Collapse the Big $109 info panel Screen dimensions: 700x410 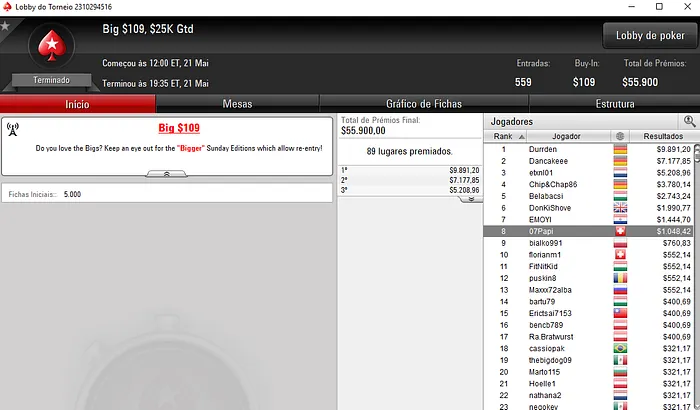pos(167,174)
